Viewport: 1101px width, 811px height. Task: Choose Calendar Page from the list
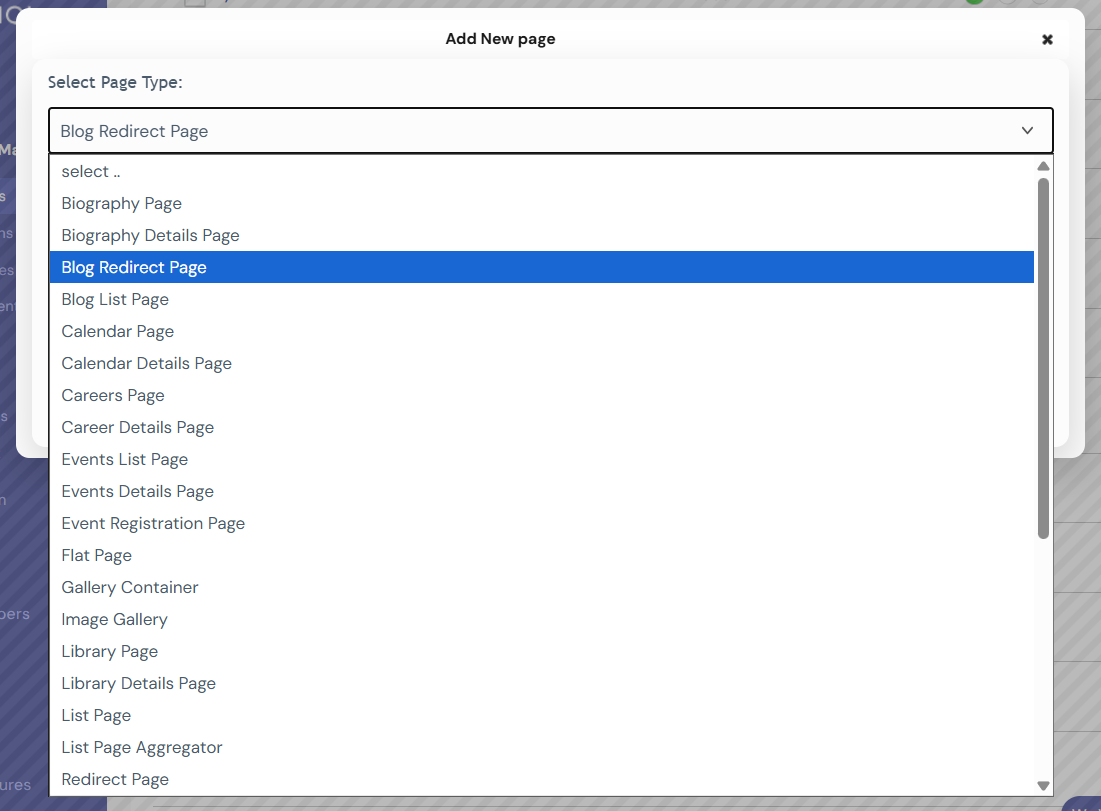point(541,331)
